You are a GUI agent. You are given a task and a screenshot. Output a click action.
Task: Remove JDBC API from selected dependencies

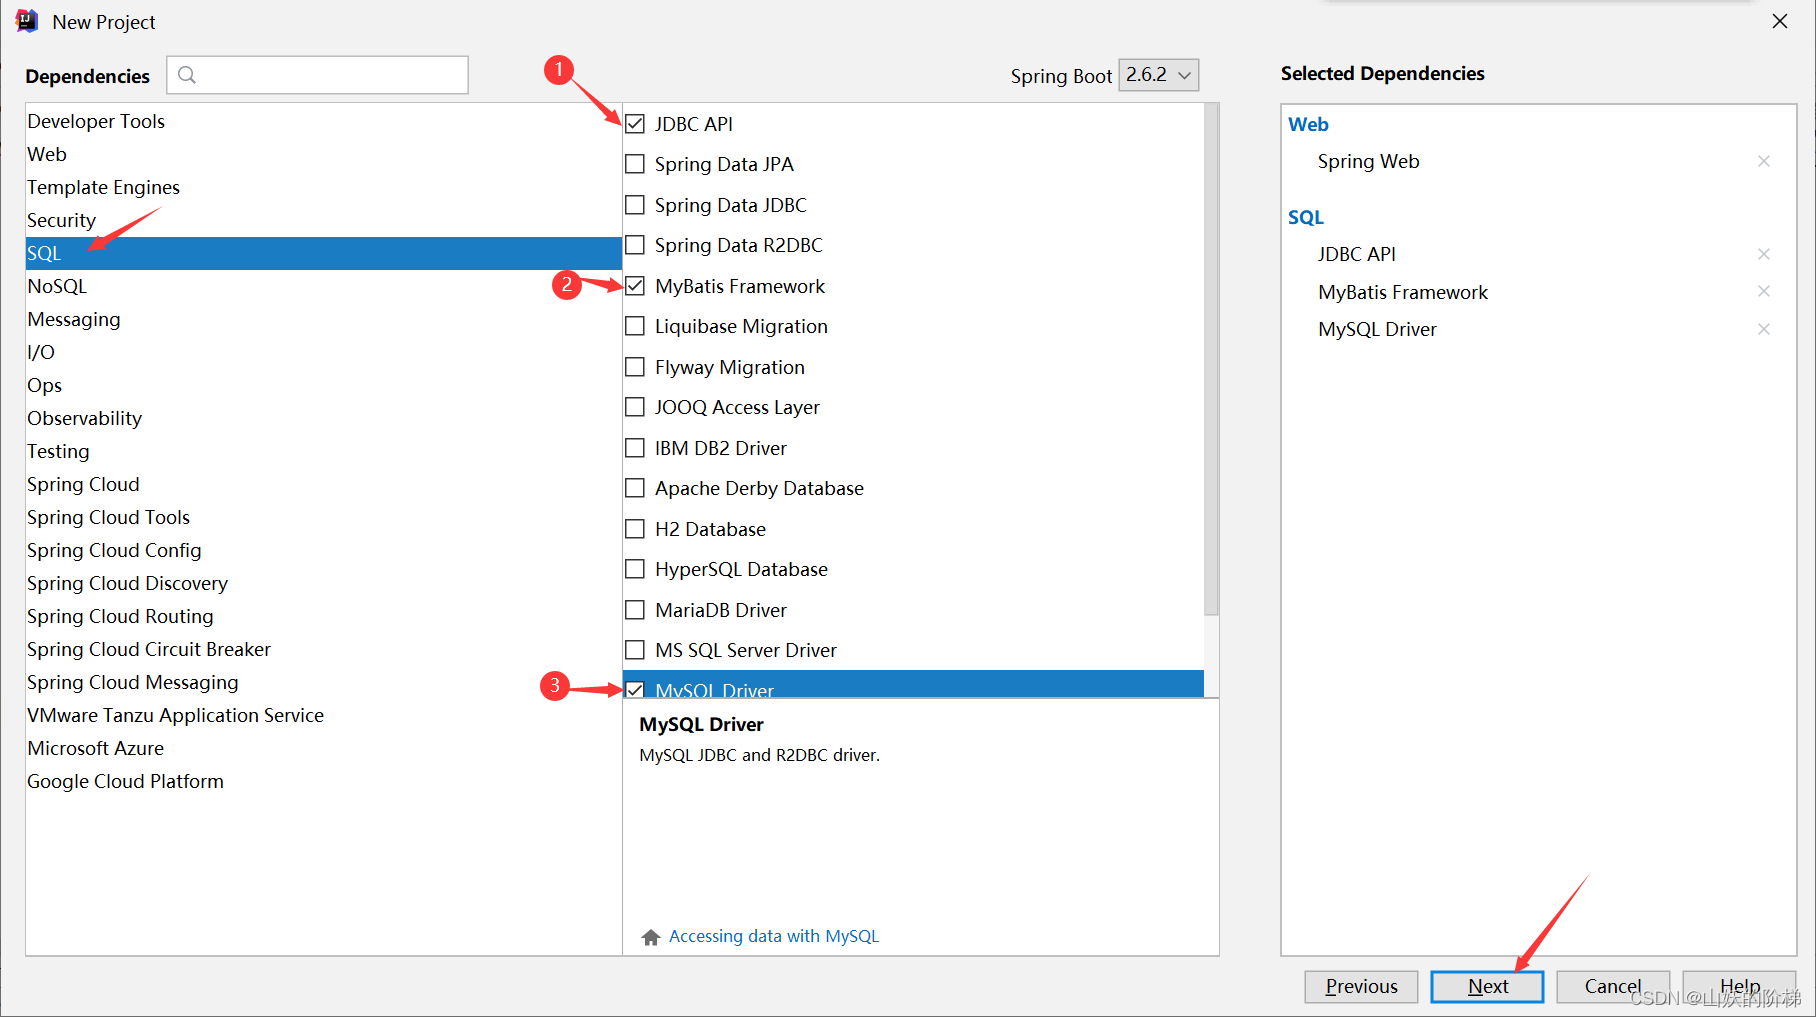[1764, 254]
